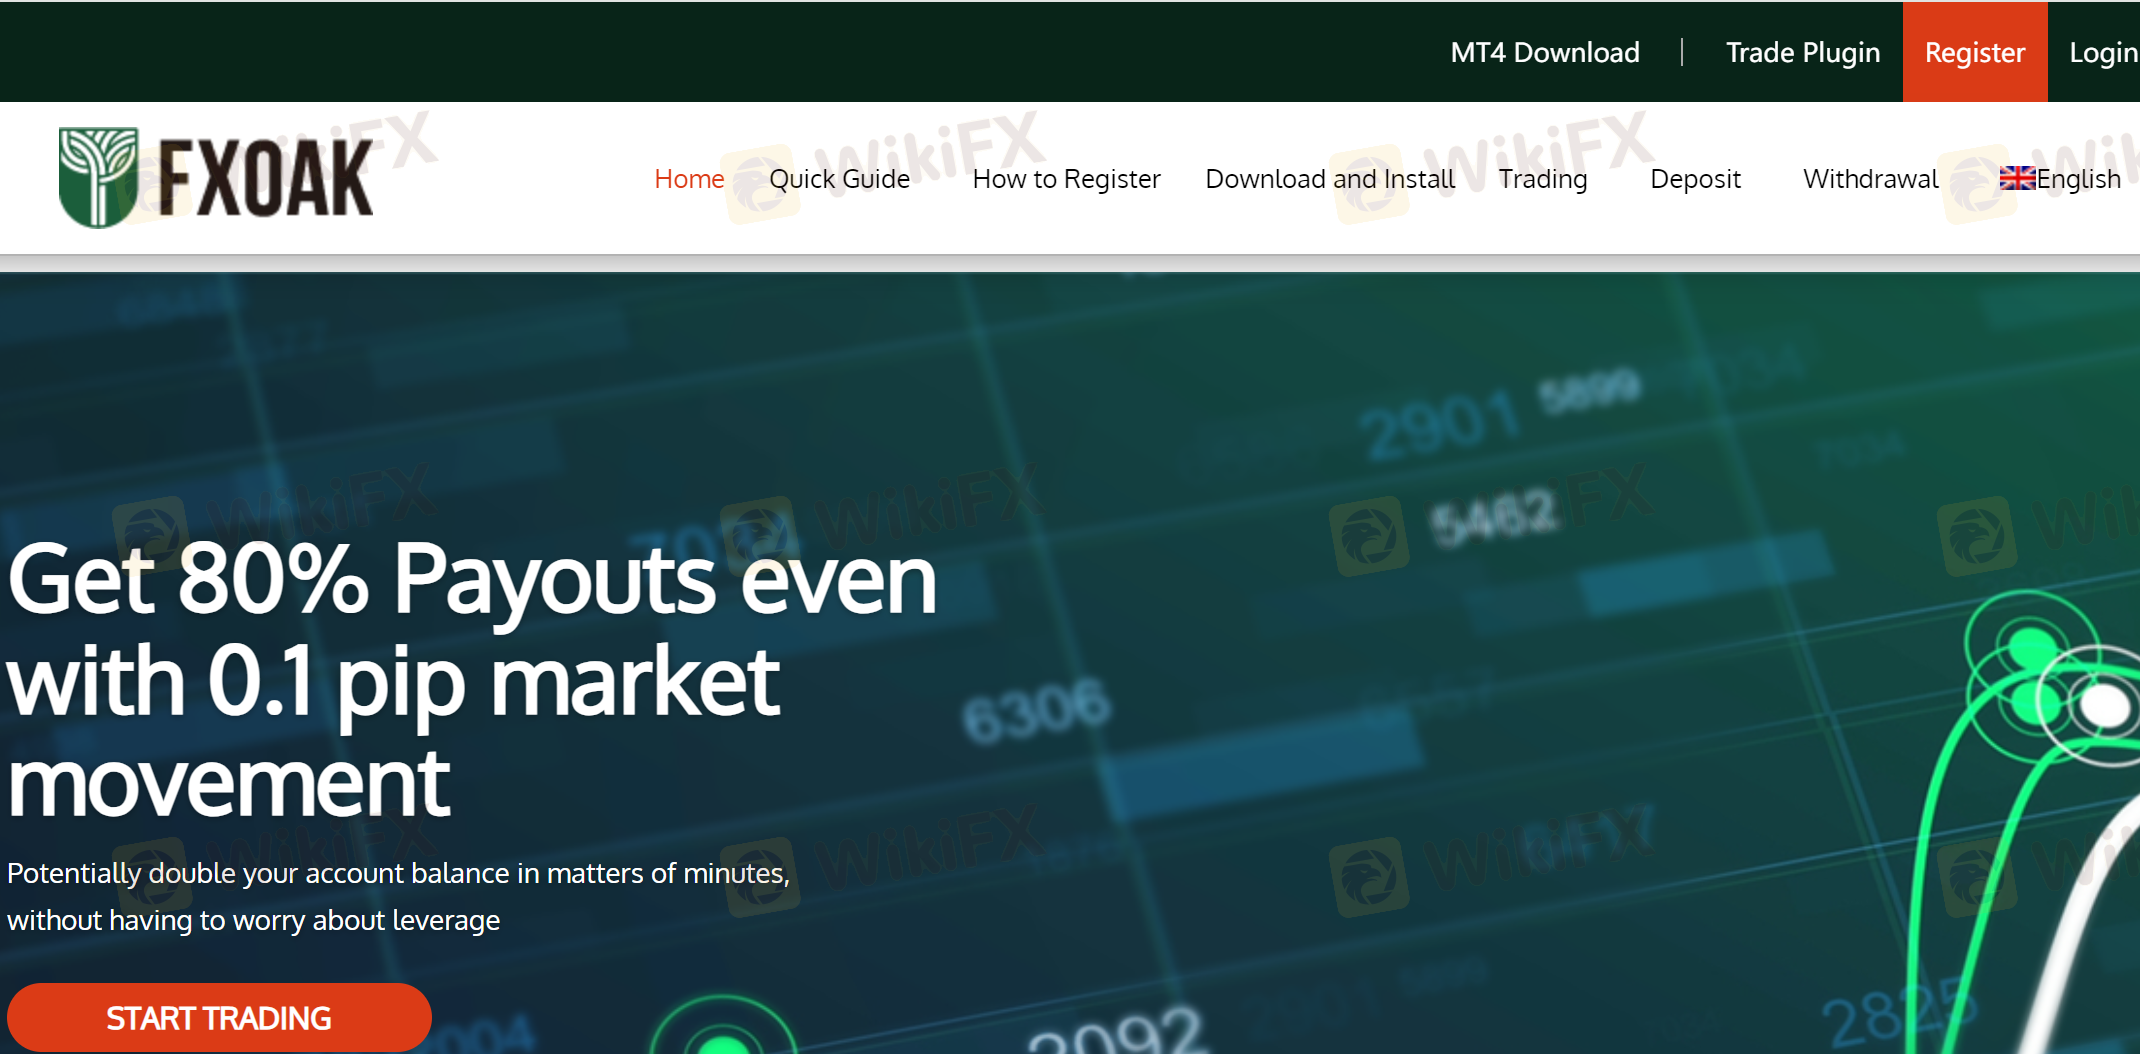Open the English language selector
This screenshot has width=2140, height=1054.
point(2061,179)
